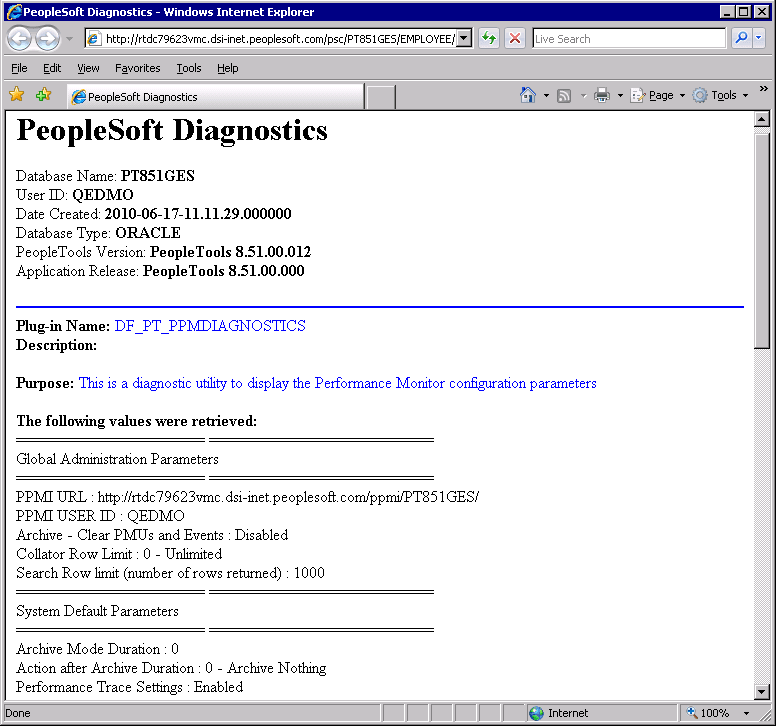Click the address bar URL field
This screenshot has width=776, height=726.
click(x=270, y=39)
